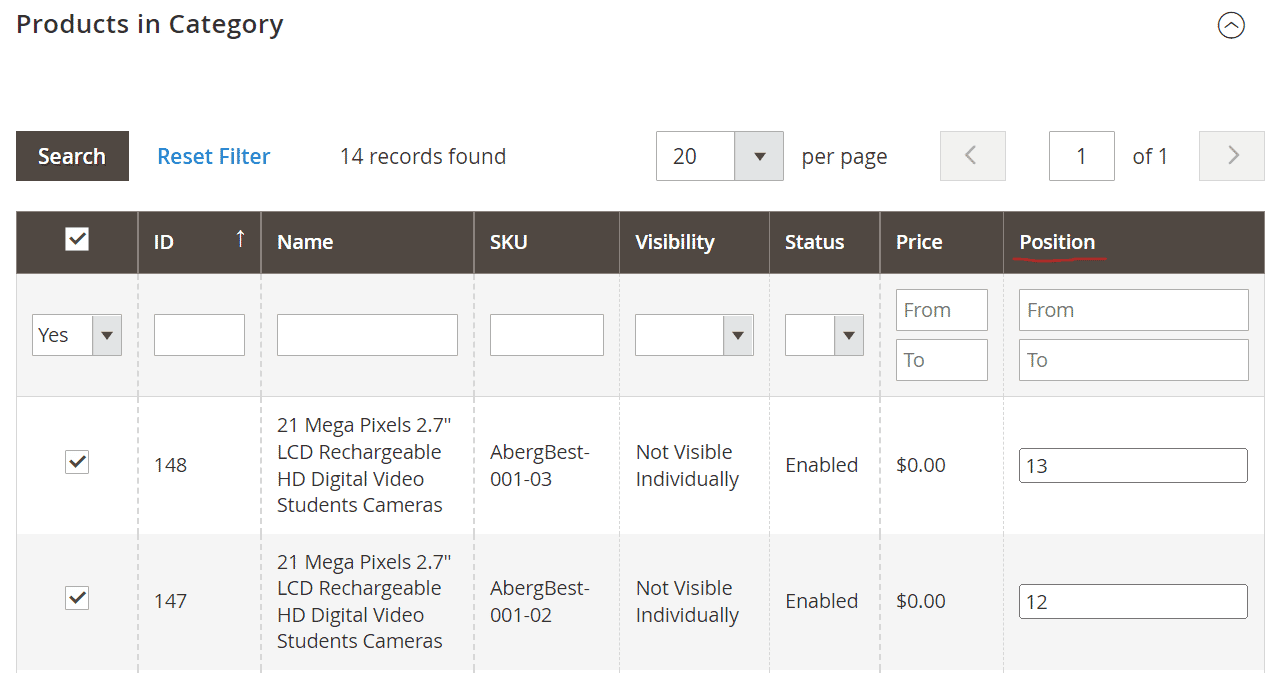Click Enabled status in row 148

[x=822, y=465]
